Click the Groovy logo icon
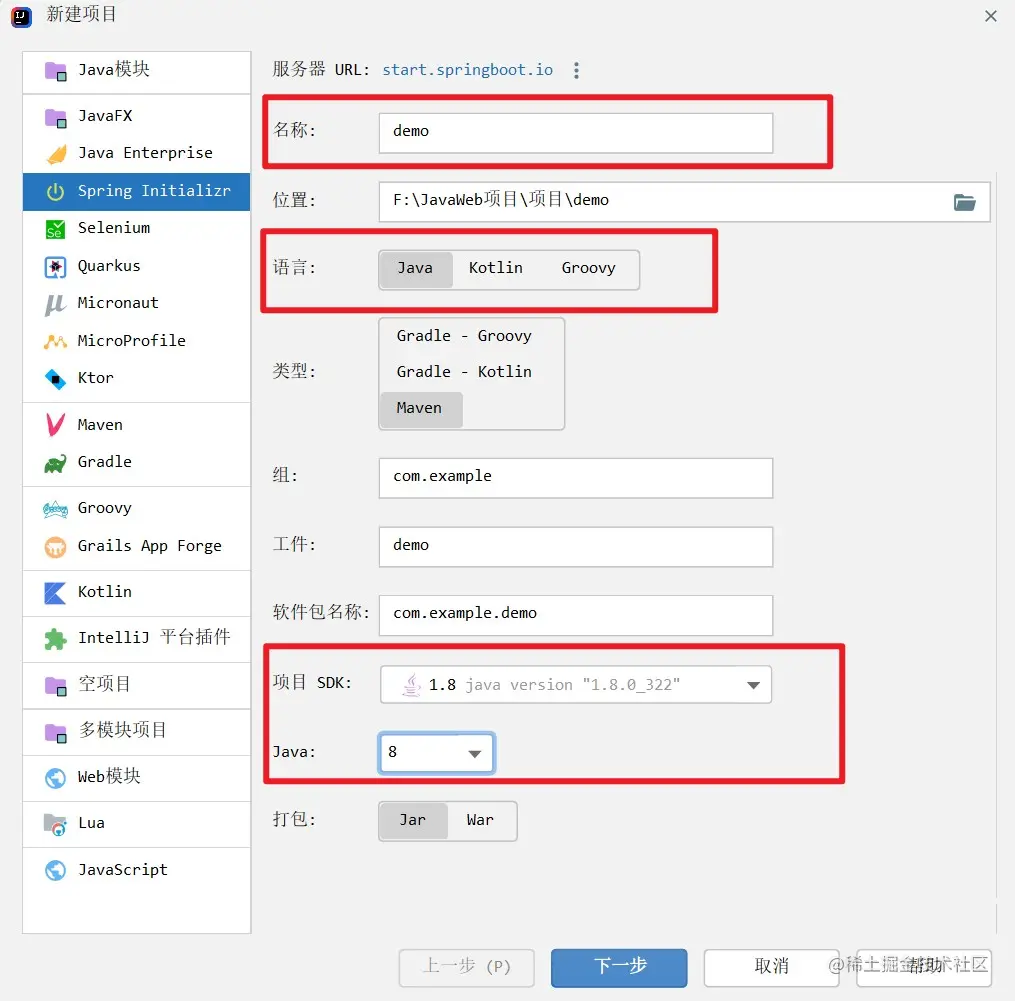Viewport: 1015px width, 1001px height. [56, 510]
